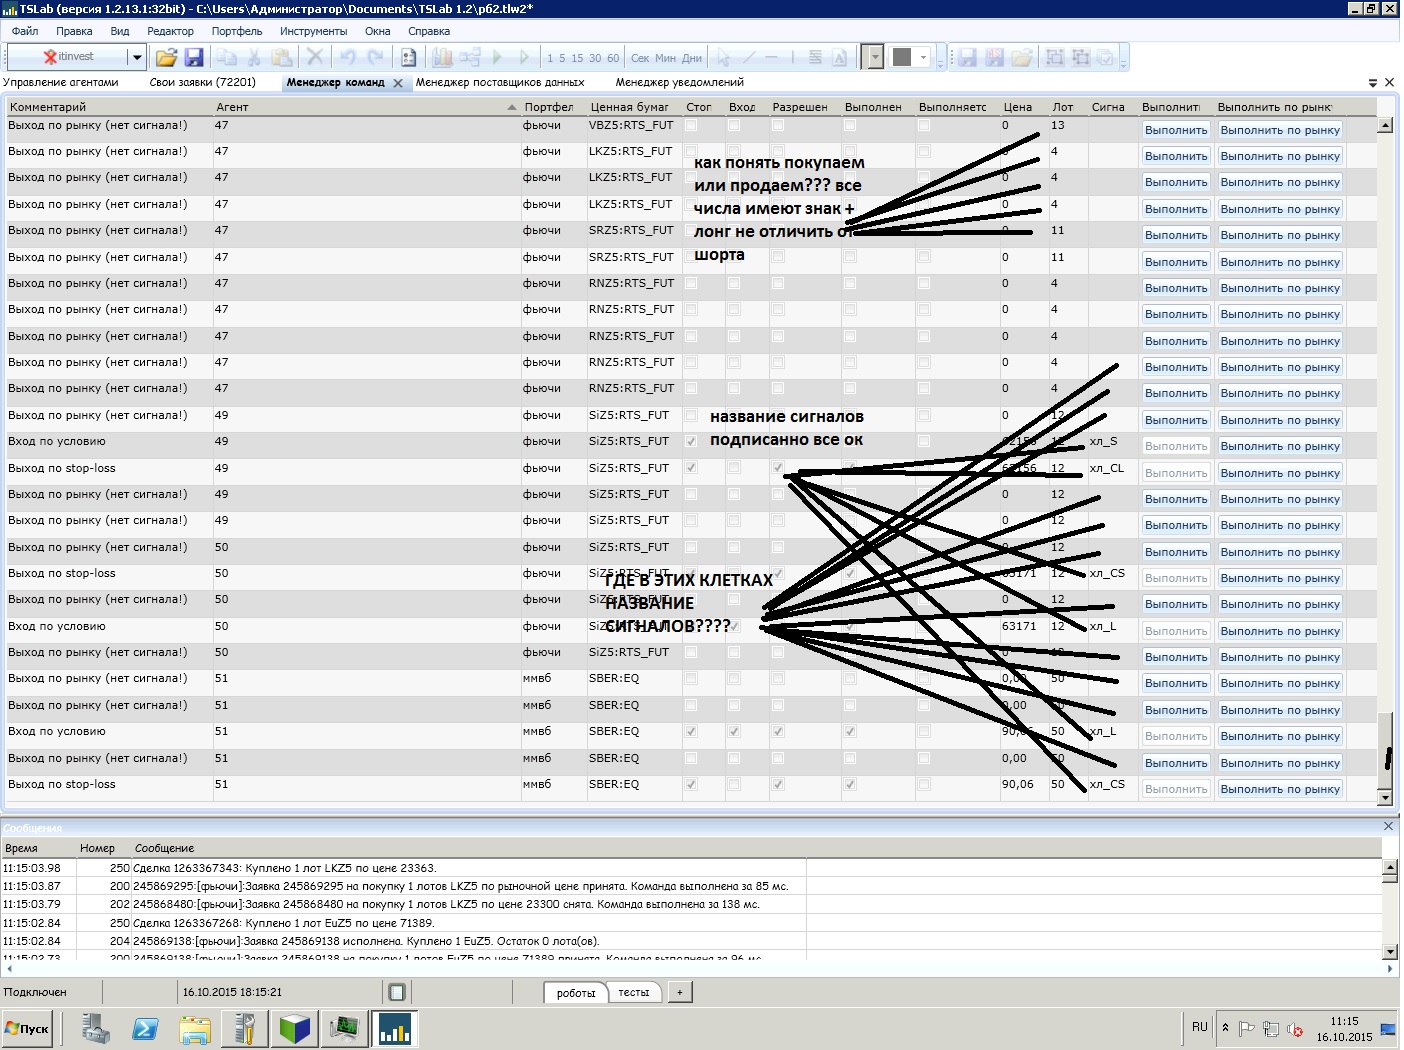Close the Сообщения messages panel
Image resolution: width=1404 pixels, height=1050 pixels.
[1388, 826]
